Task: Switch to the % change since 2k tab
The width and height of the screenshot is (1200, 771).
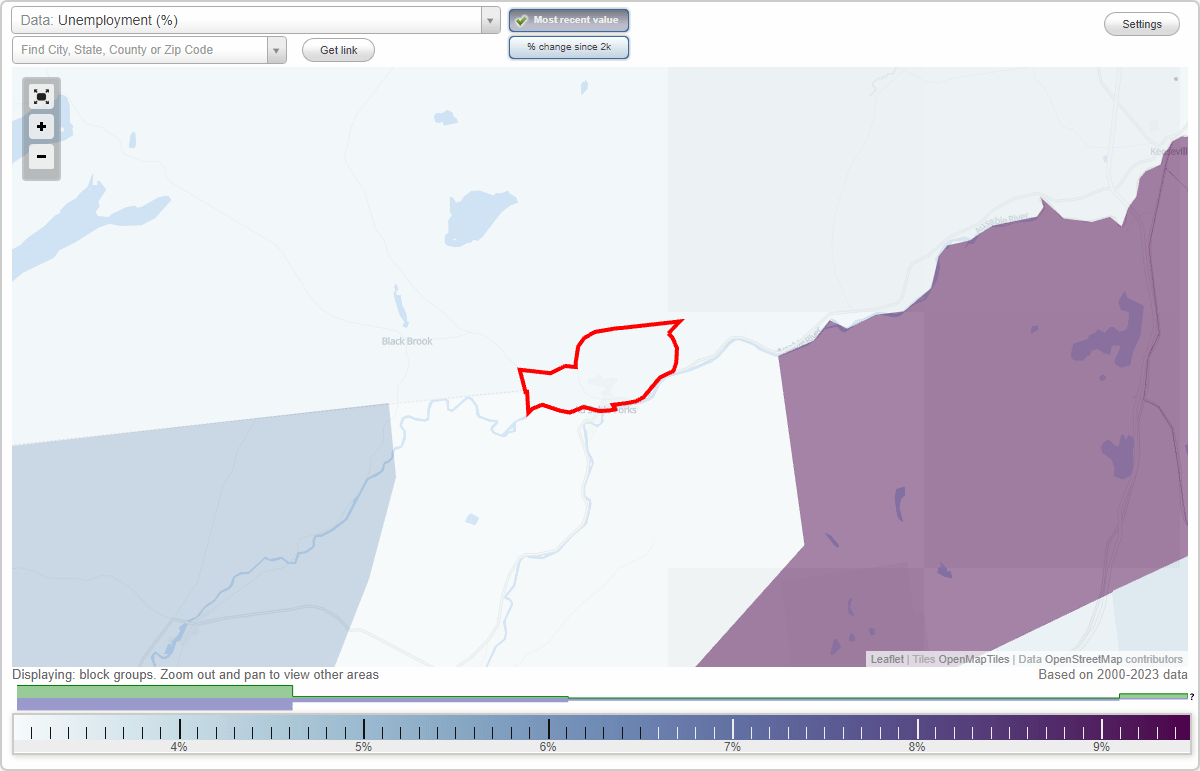Action: [568, 46]
